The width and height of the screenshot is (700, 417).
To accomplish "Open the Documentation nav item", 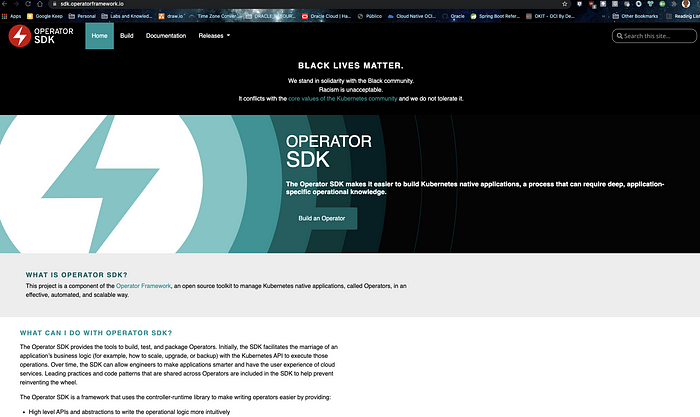I will point(166,36).
